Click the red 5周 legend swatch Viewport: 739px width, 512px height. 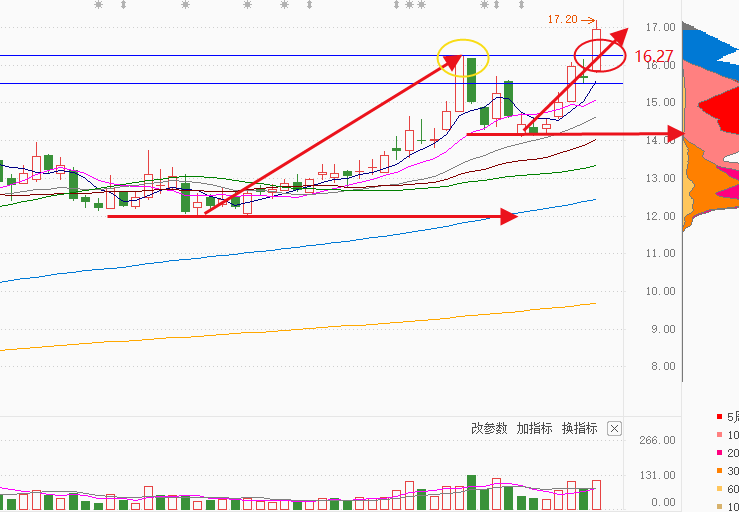719,416
